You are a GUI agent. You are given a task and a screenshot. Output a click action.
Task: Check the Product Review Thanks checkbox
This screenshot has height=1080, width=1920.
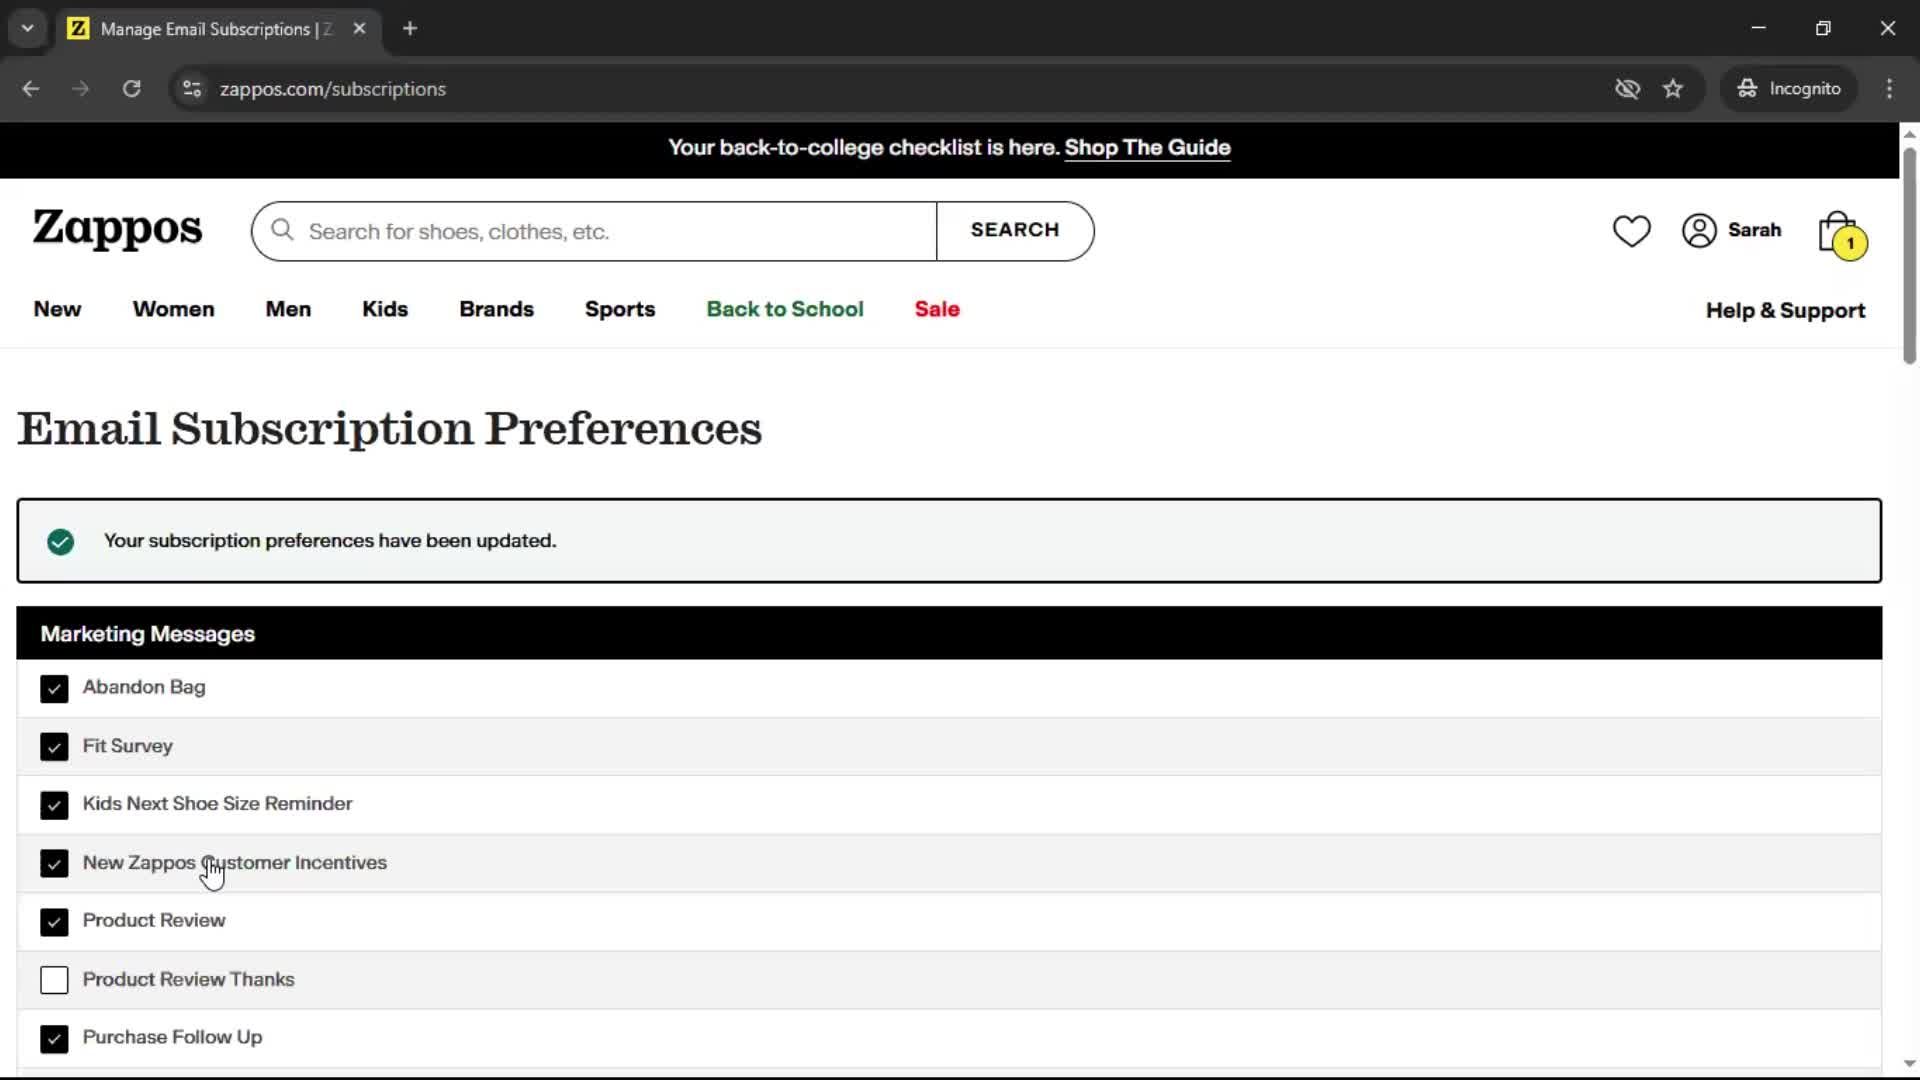[54, 980]
